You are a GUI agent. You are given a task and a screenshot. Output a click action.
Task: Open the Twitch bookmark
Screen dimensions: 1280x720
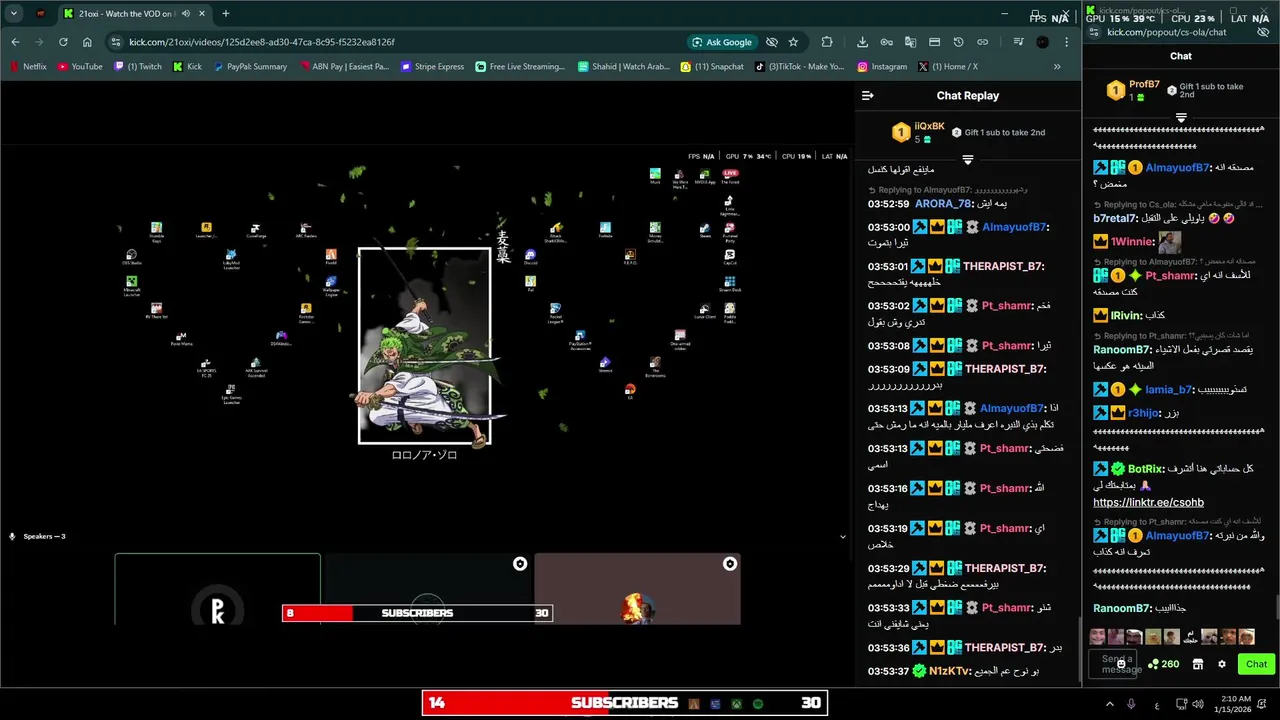tap(137, 67)
